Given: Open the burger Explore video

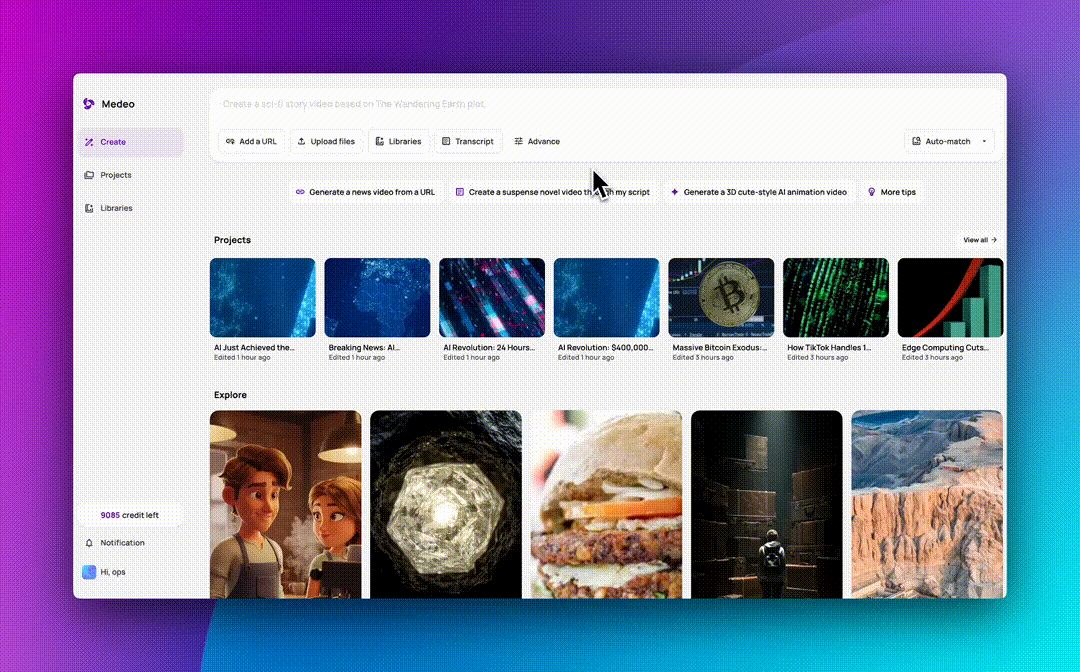Looking at the screenshot, I should pyautogui.click(x=606, y=504).
